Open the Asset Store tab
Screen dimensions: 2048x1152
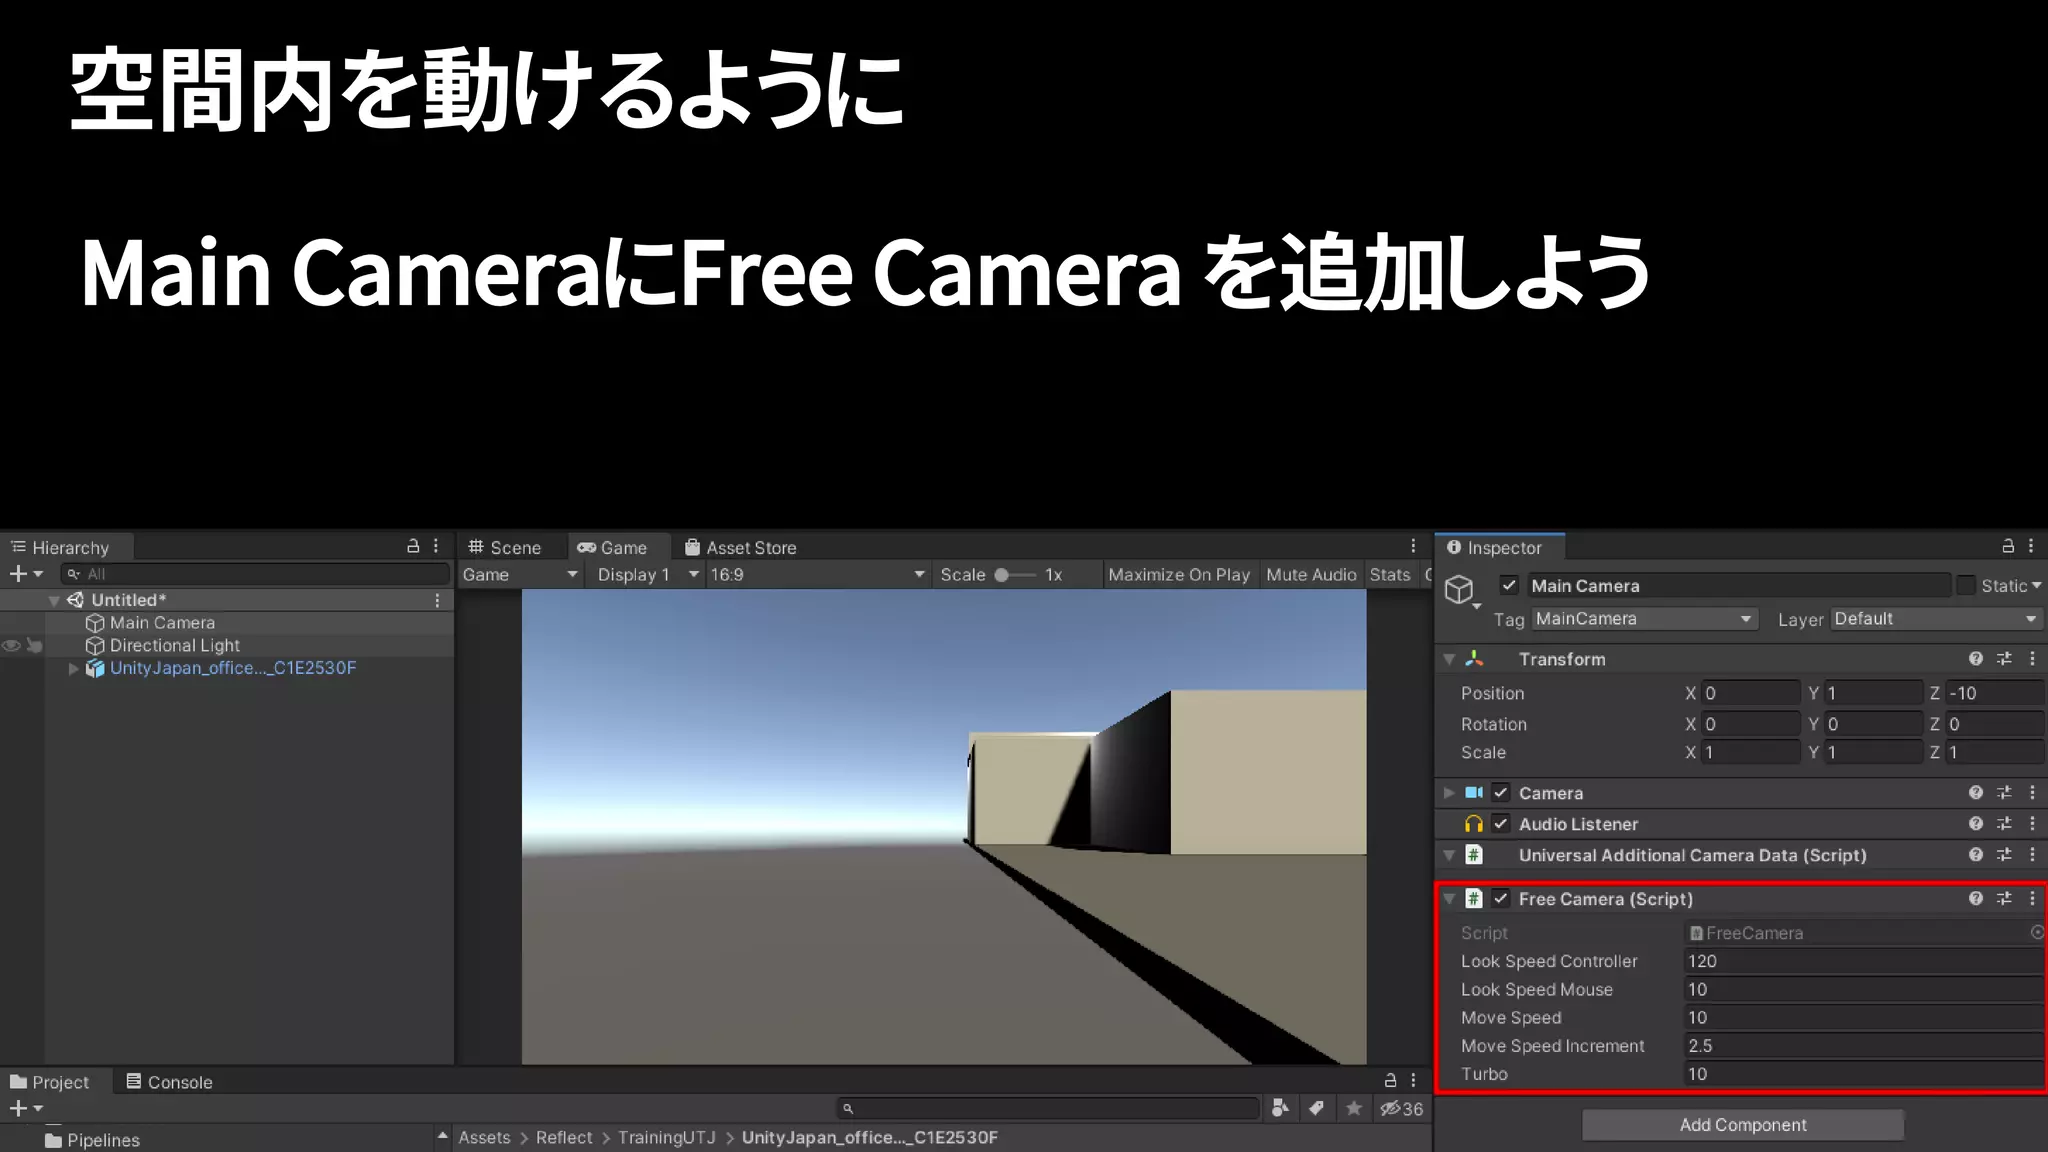coord(741,547)
